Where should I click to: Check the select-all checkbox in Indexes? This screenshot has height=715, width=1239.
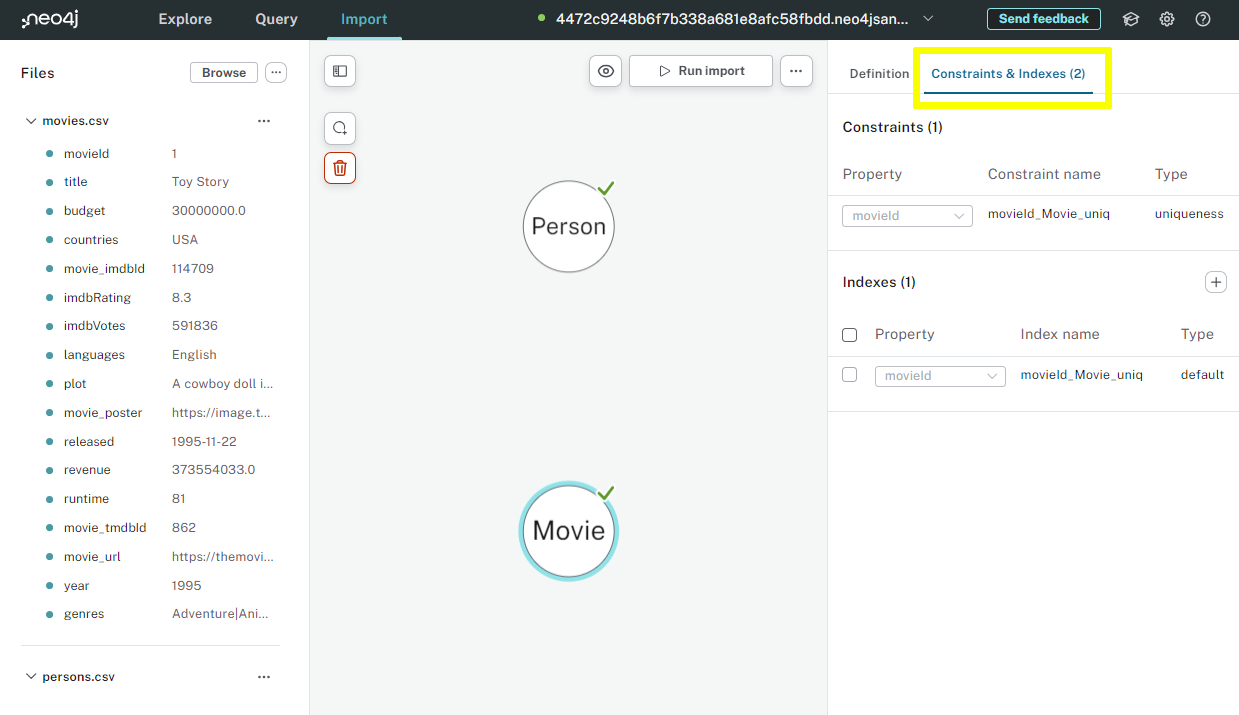click(x=849, y=334)
